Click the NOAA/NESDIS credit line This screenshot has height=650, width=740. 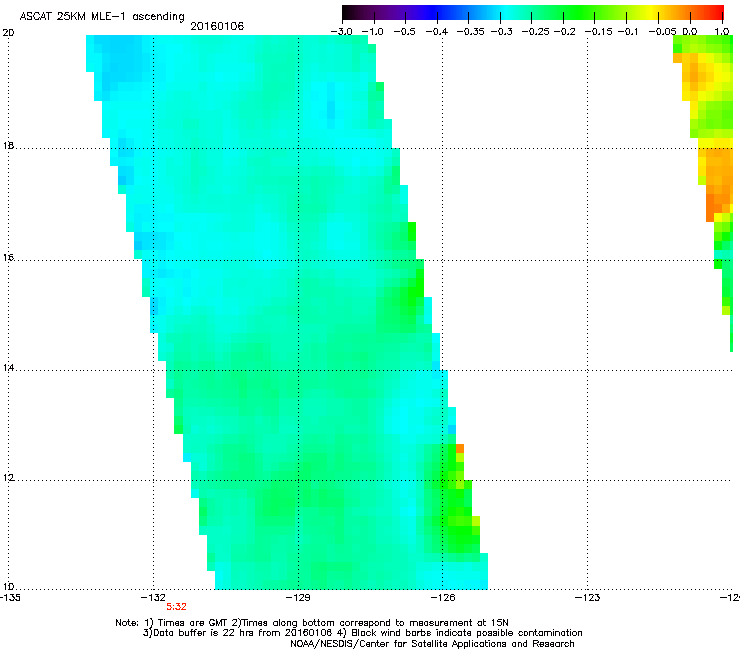pyautogui.click(x=432, y=643)
